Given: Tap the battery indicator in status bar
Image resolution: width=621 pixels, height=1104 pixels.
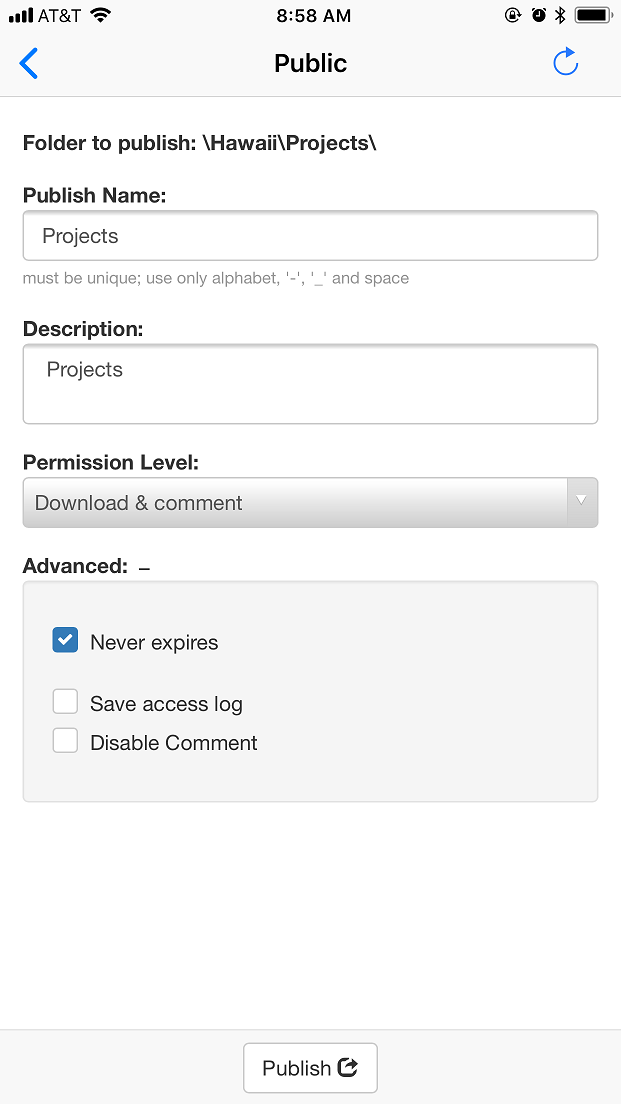Looking at the screenshot, I should pyautogui.click(x=592, y=15).
